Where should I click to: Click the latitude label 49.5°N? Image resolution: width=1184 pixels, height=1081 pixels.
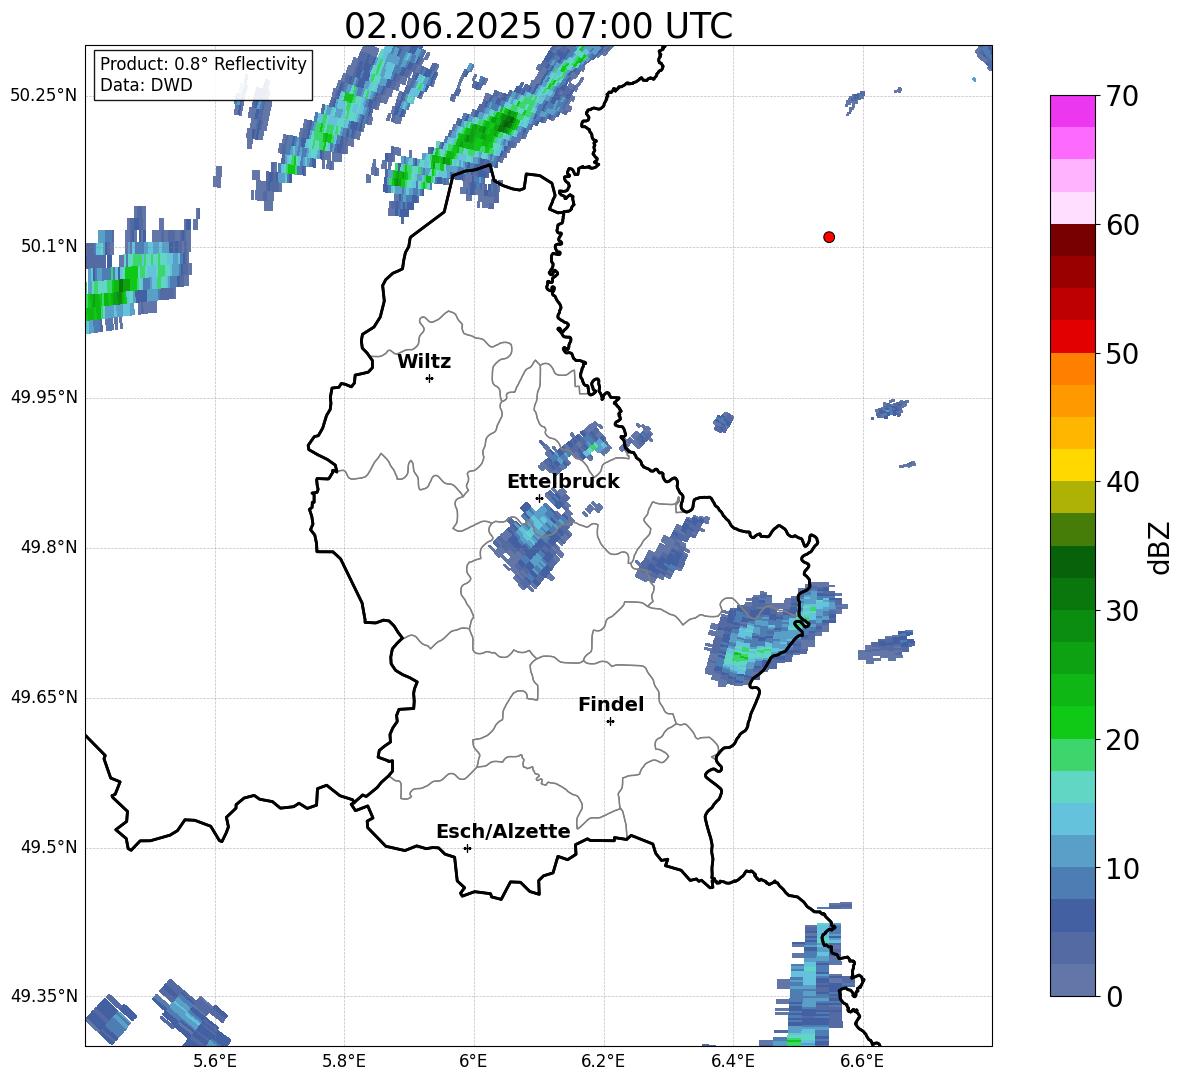click(x=49, y=847)
